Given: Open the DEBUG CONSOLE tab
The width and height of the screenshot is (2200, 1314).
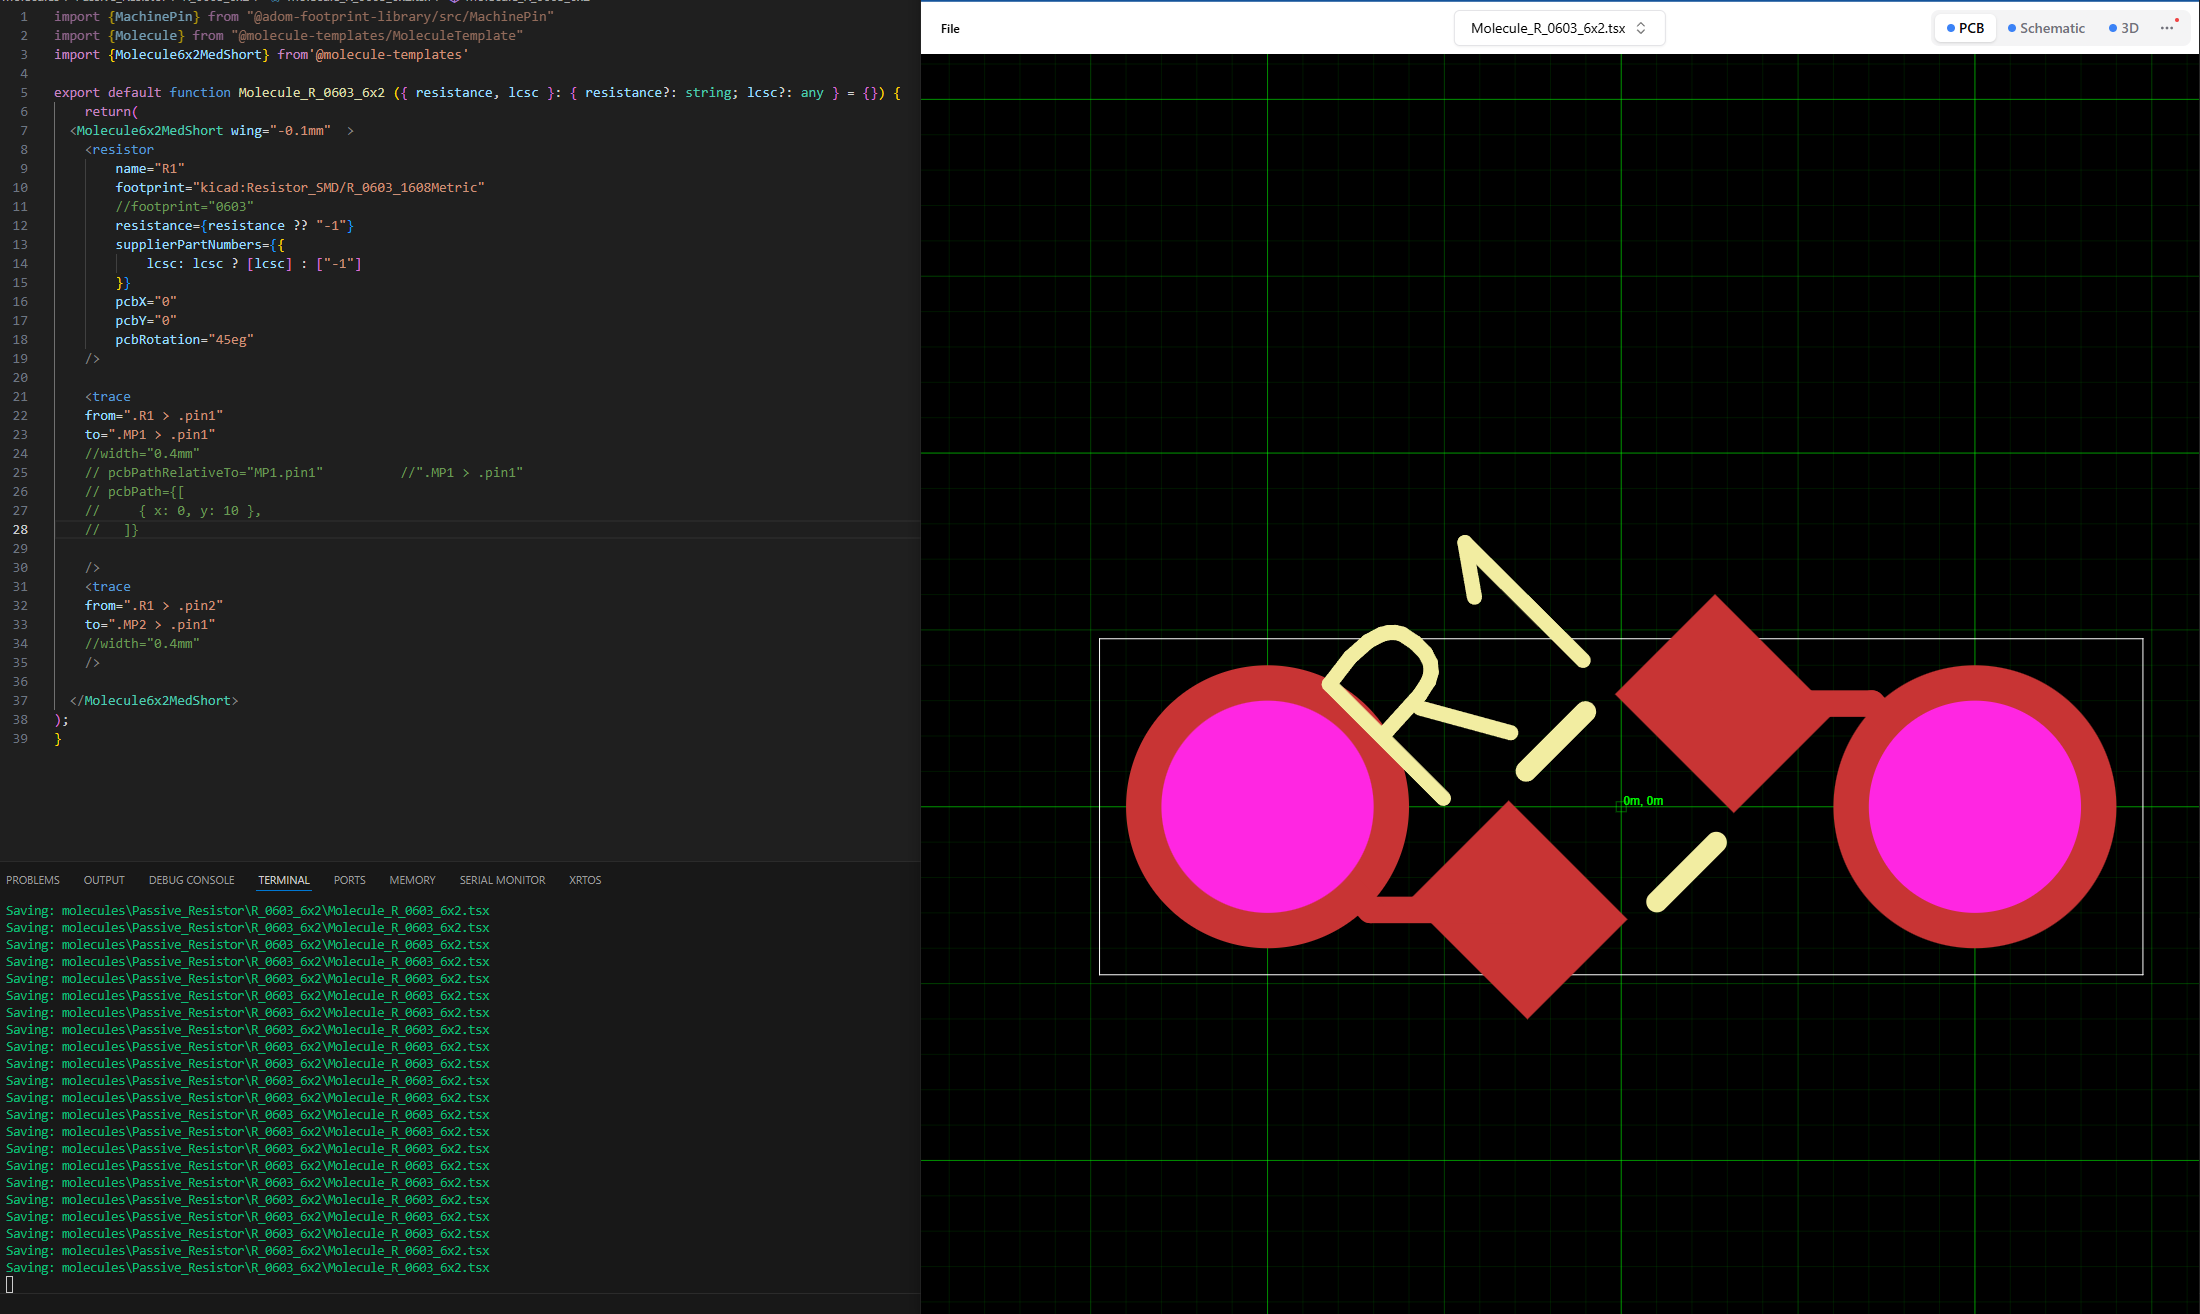Looking at the screenshot, I should pyautogui.click(x=191, y=880).
